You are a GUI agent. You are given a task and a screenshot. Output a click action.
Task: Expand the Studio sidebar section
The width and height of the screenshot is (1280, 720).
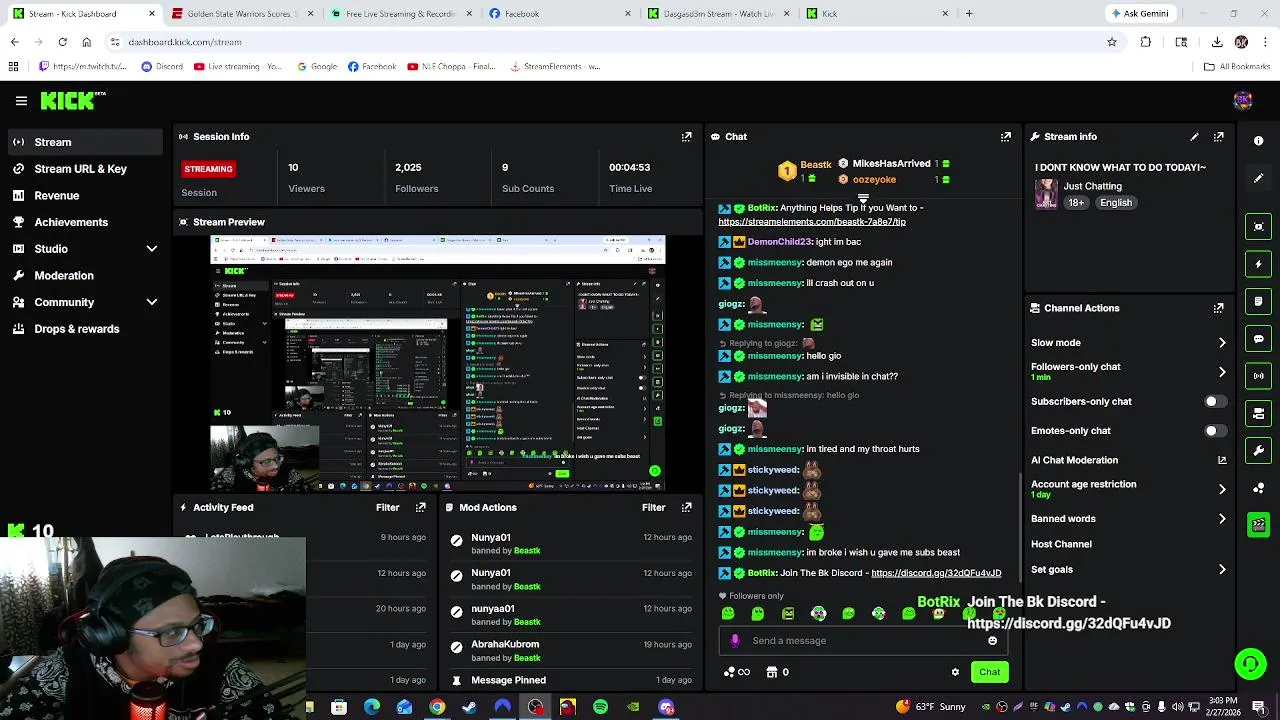pos(152,249)
